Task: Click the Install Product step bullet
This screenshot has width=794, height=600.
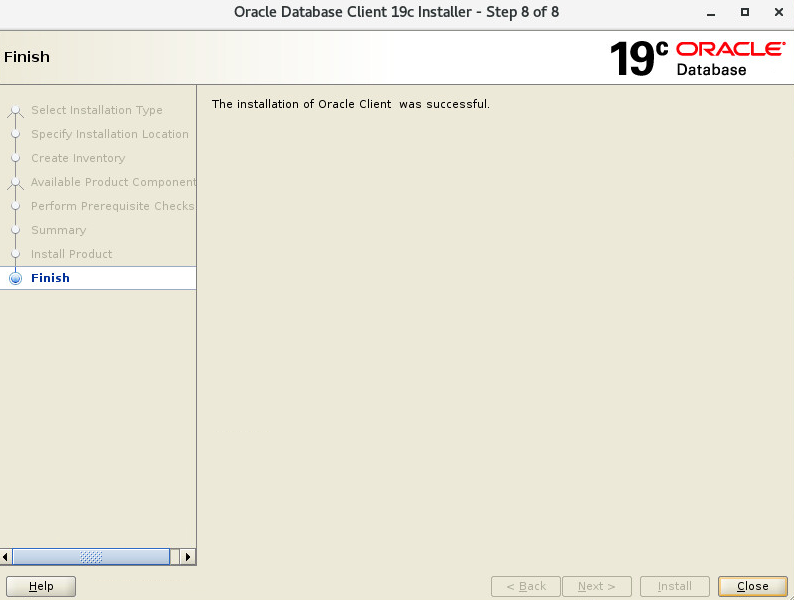Action: coord(16,254)
